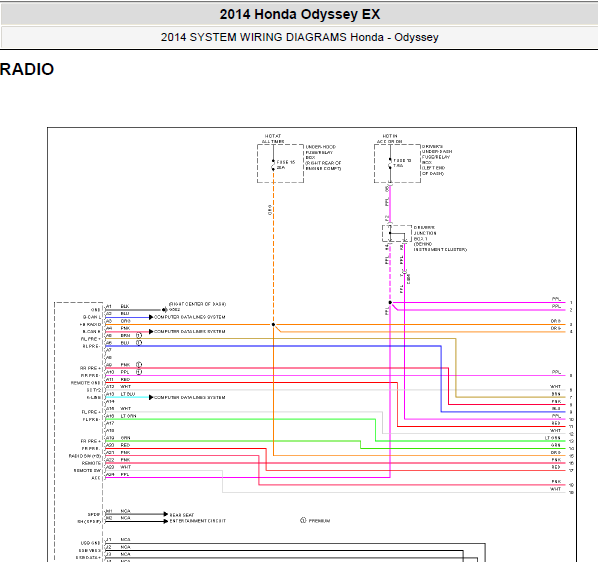The height and width of the screenshot is (562, 598).
Task: Click the F-CAN H arrow to COMPUTER DATA LINES SYSTEM
Action: (151, 332)
